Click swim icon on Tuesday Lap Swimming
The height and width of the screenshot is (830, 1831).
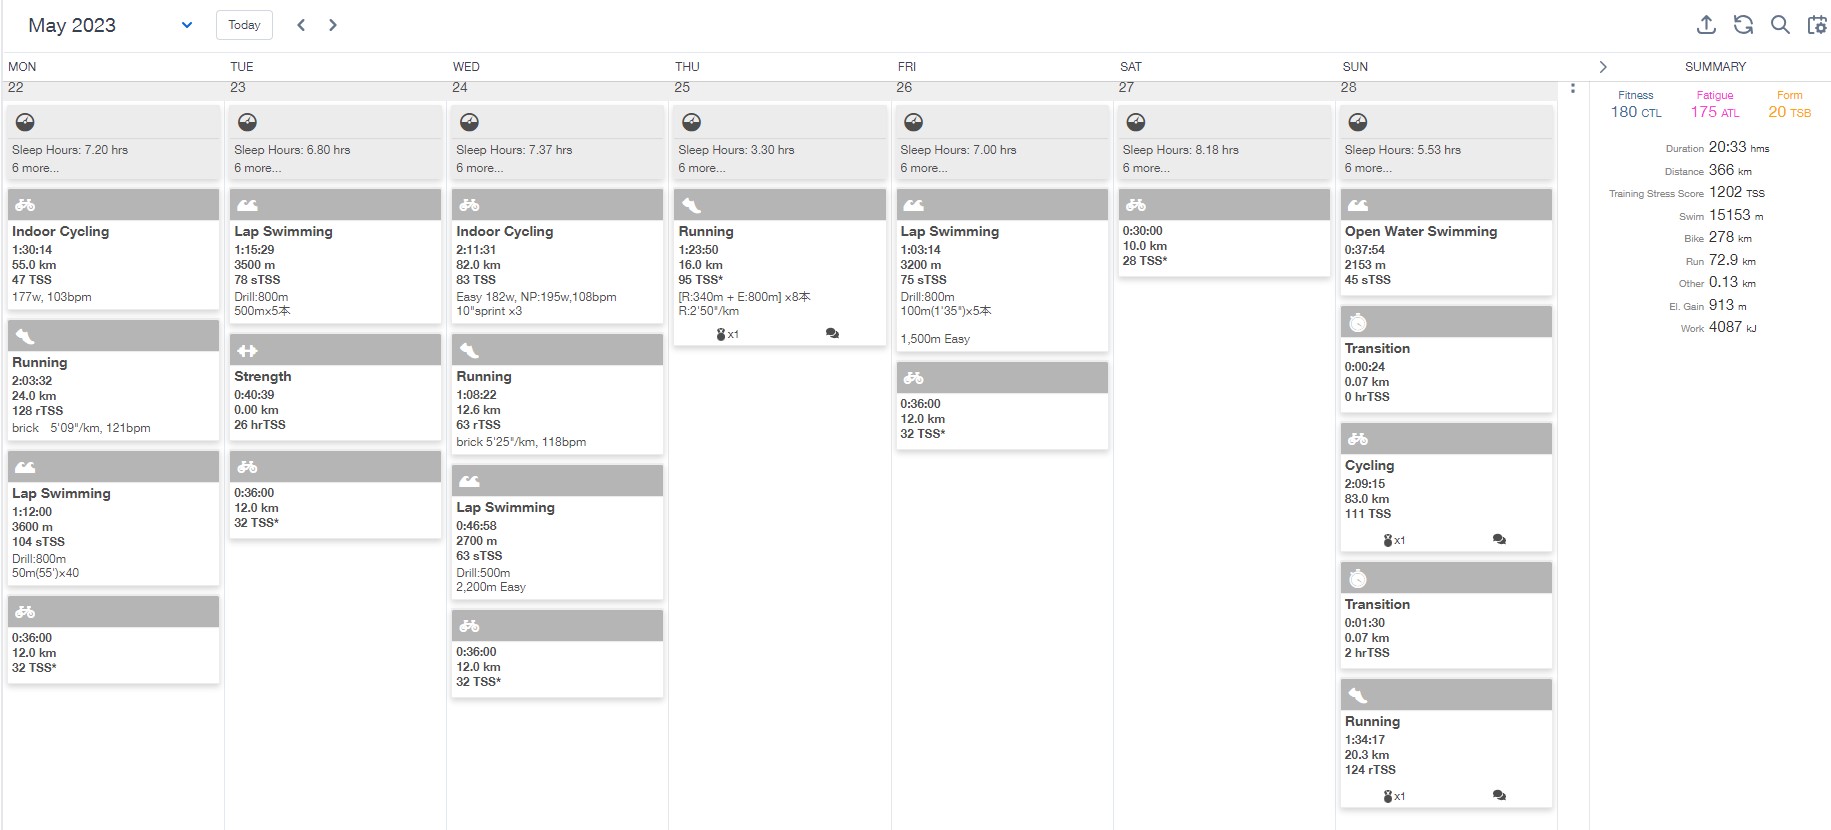click(x=247, y=205)
